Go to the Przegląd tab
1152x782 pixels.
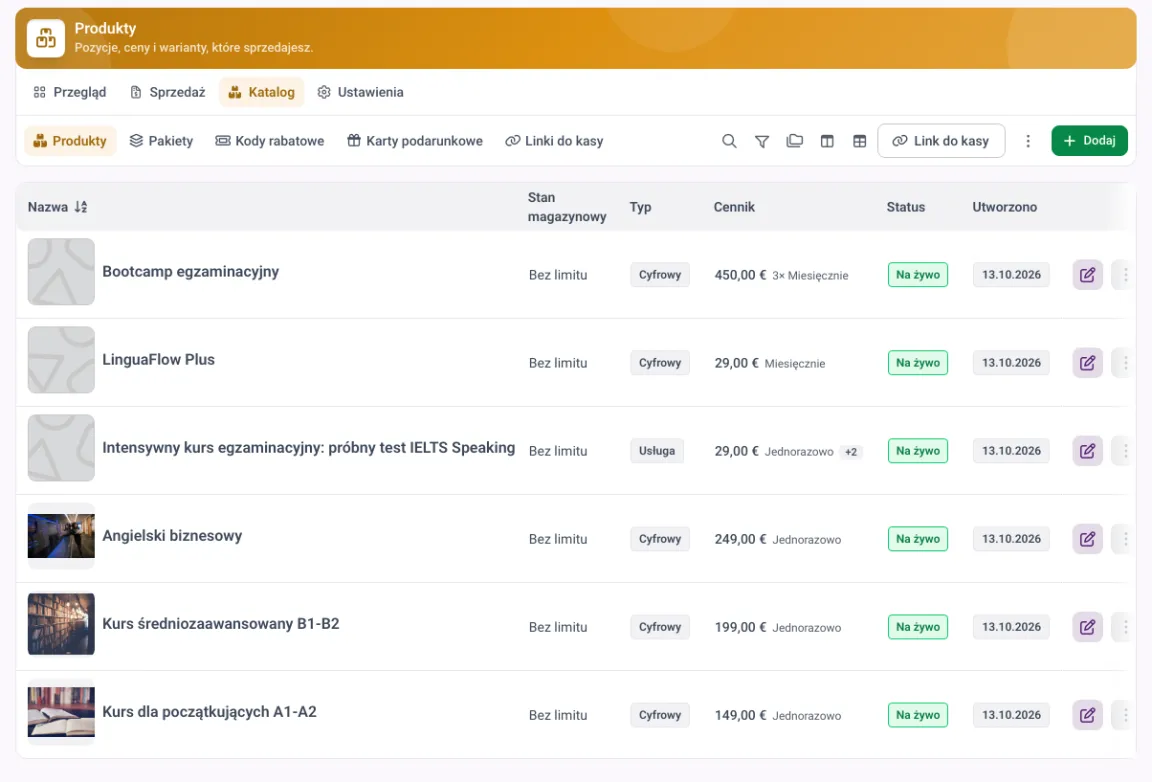click(70, 93)
